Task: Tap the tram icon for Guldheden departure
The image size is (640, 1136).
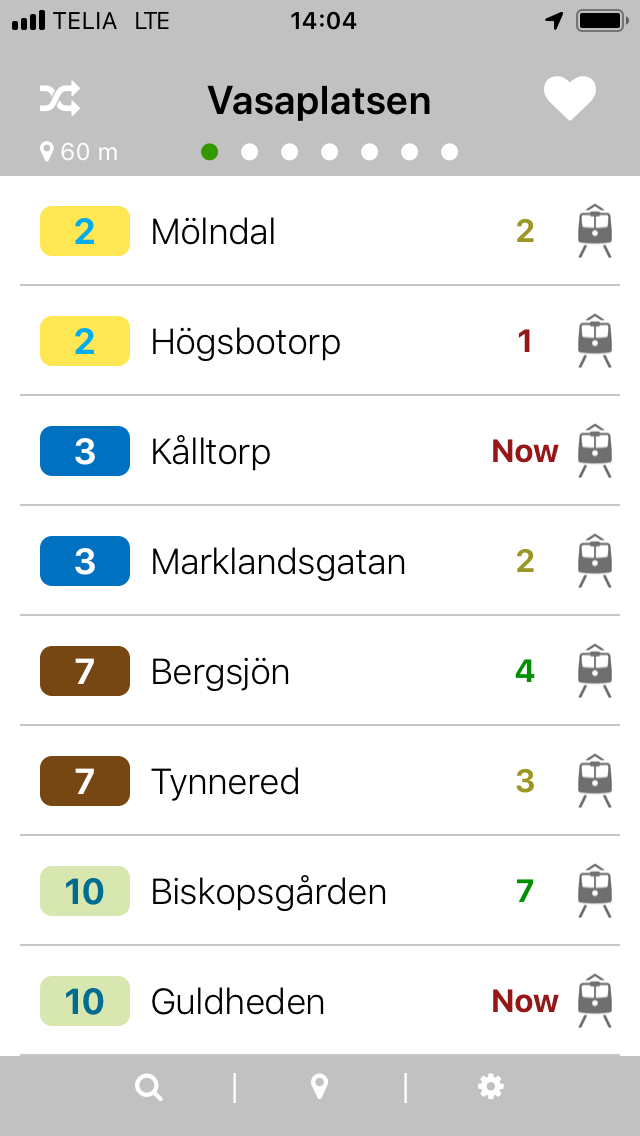Action: coord(594,1001)
